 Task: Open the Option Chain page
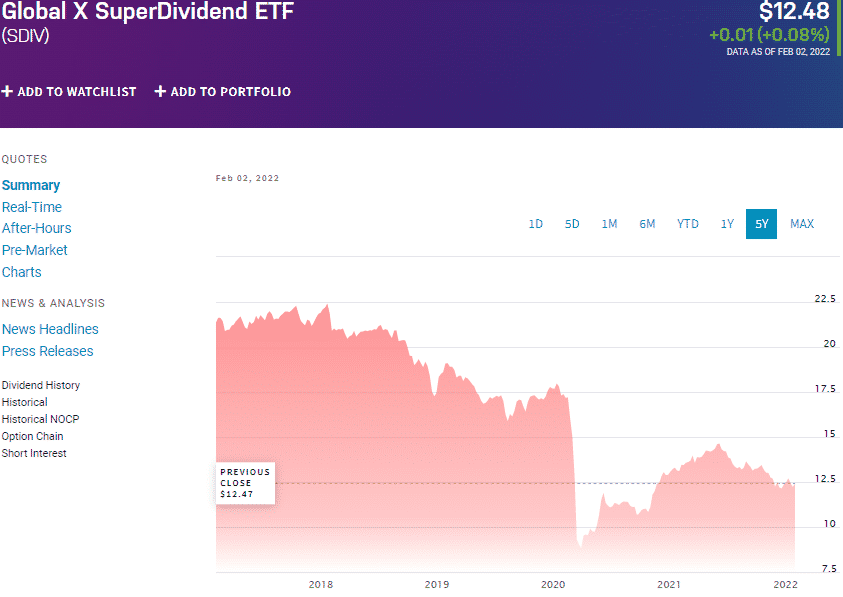tap(33, 436)
